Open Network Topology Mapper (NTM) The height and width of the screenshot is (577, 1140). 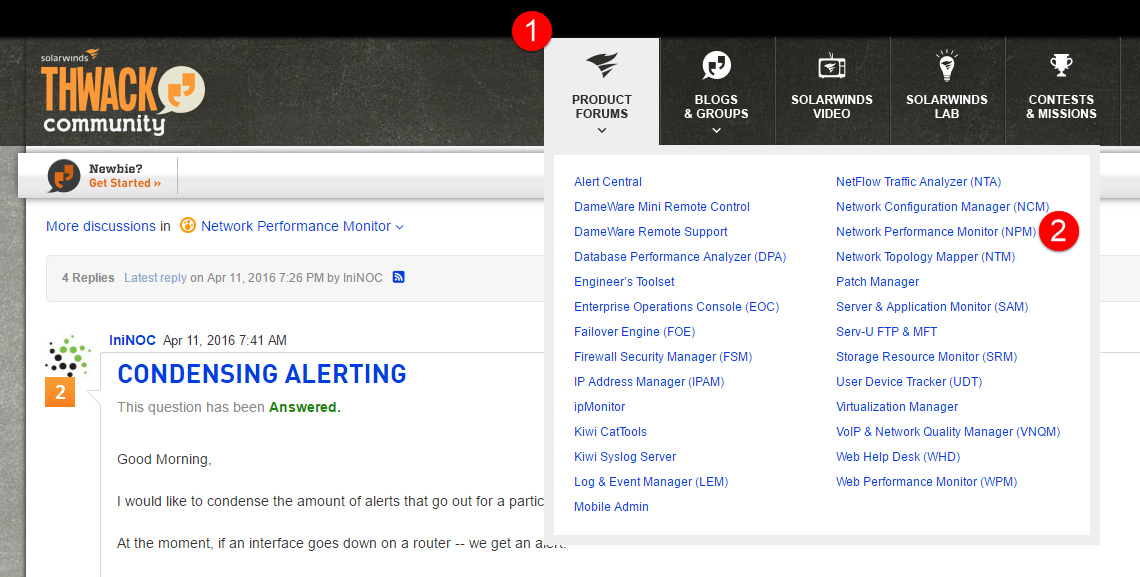pos(926,257)
